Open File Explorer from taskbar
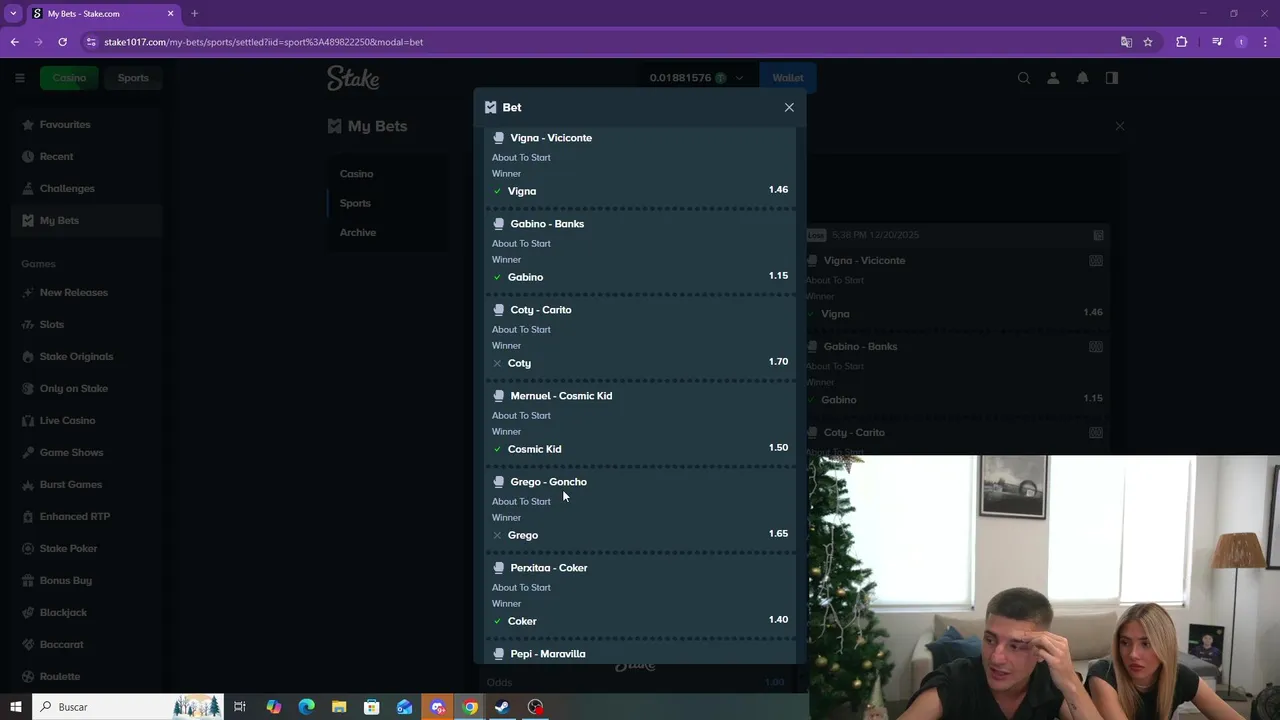 (x=339, y=707)
